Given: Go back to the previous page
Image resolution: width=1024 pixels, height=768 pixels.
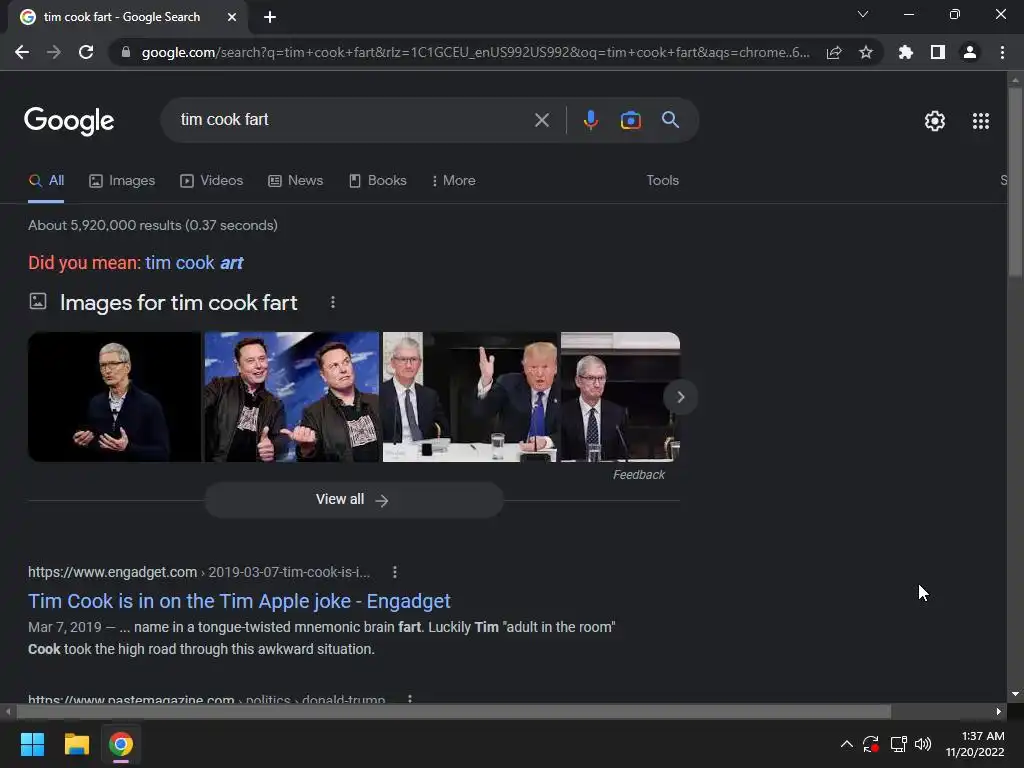Looking at the screenshot, I should tap(22, 52).
